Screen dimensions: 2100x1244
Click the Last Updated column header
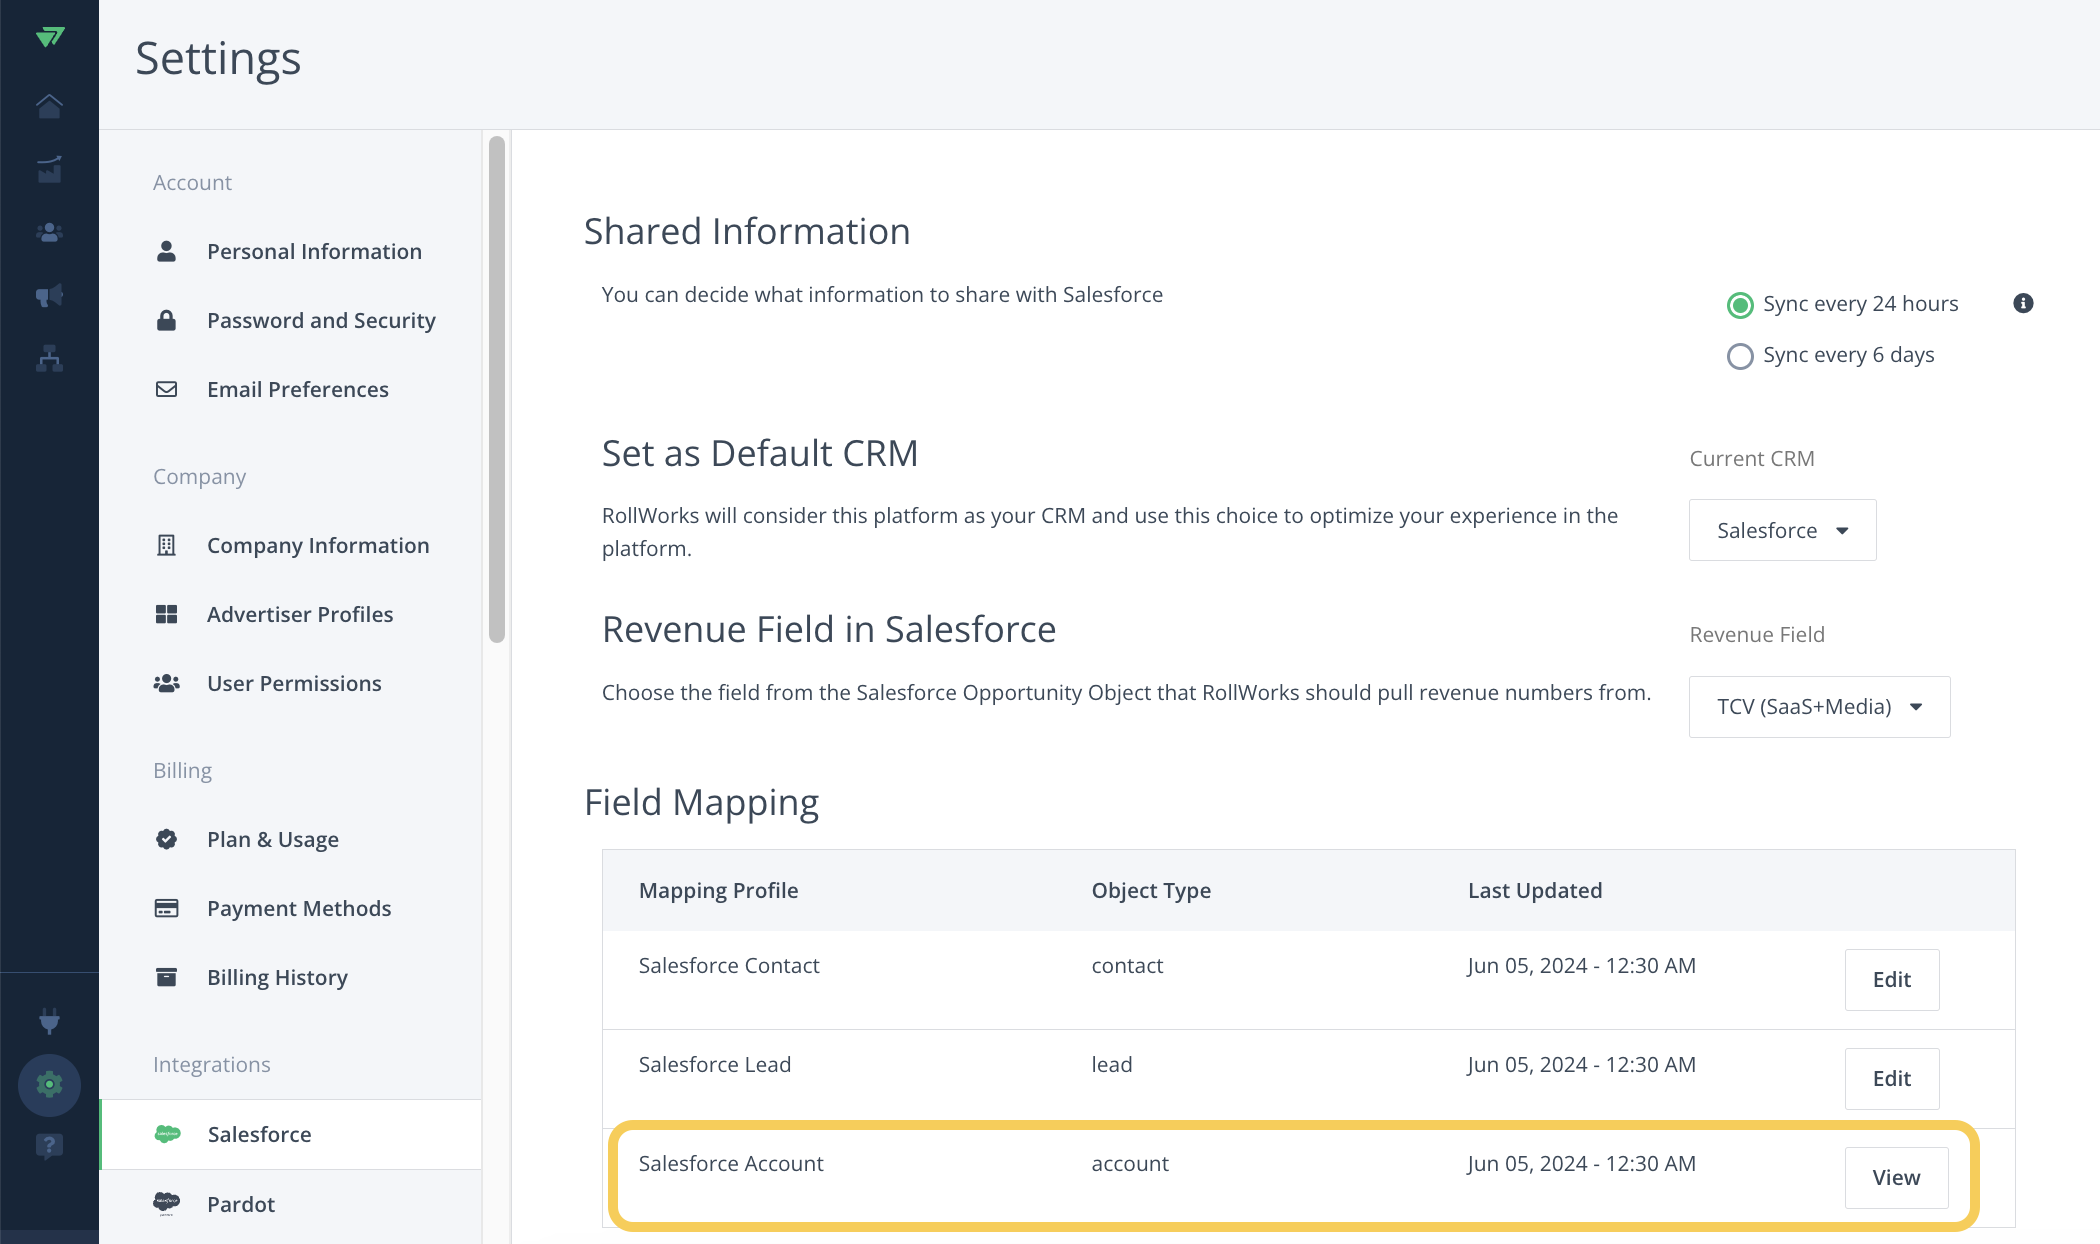click(x=1535, y=890)
